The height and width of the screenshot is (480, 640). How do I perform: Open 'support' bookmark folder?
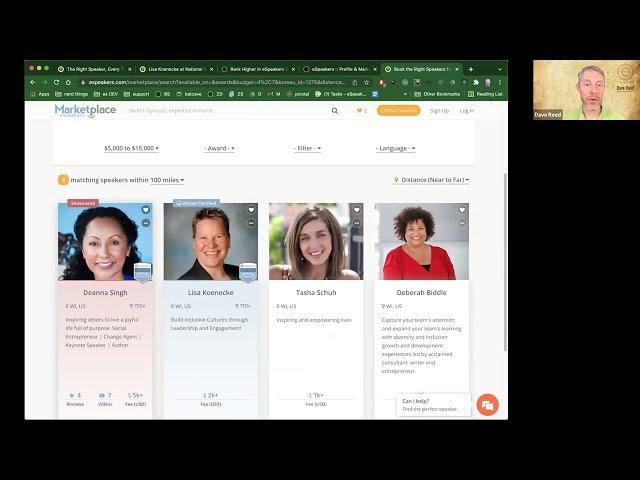[136, 94]
